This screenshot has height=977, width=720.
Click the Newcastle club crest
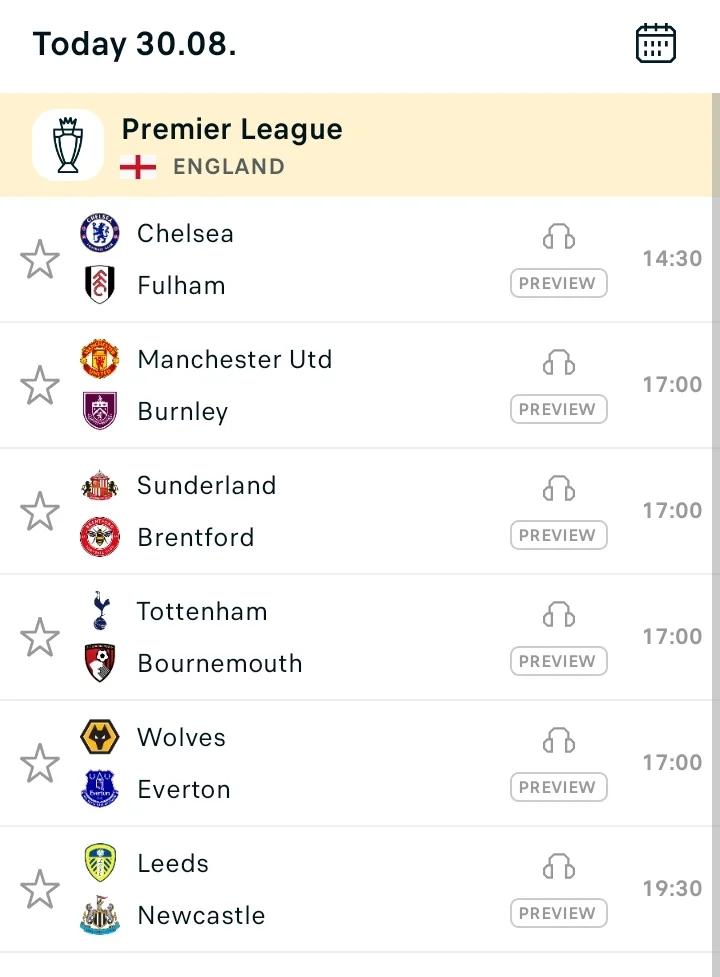click(100, 915)
